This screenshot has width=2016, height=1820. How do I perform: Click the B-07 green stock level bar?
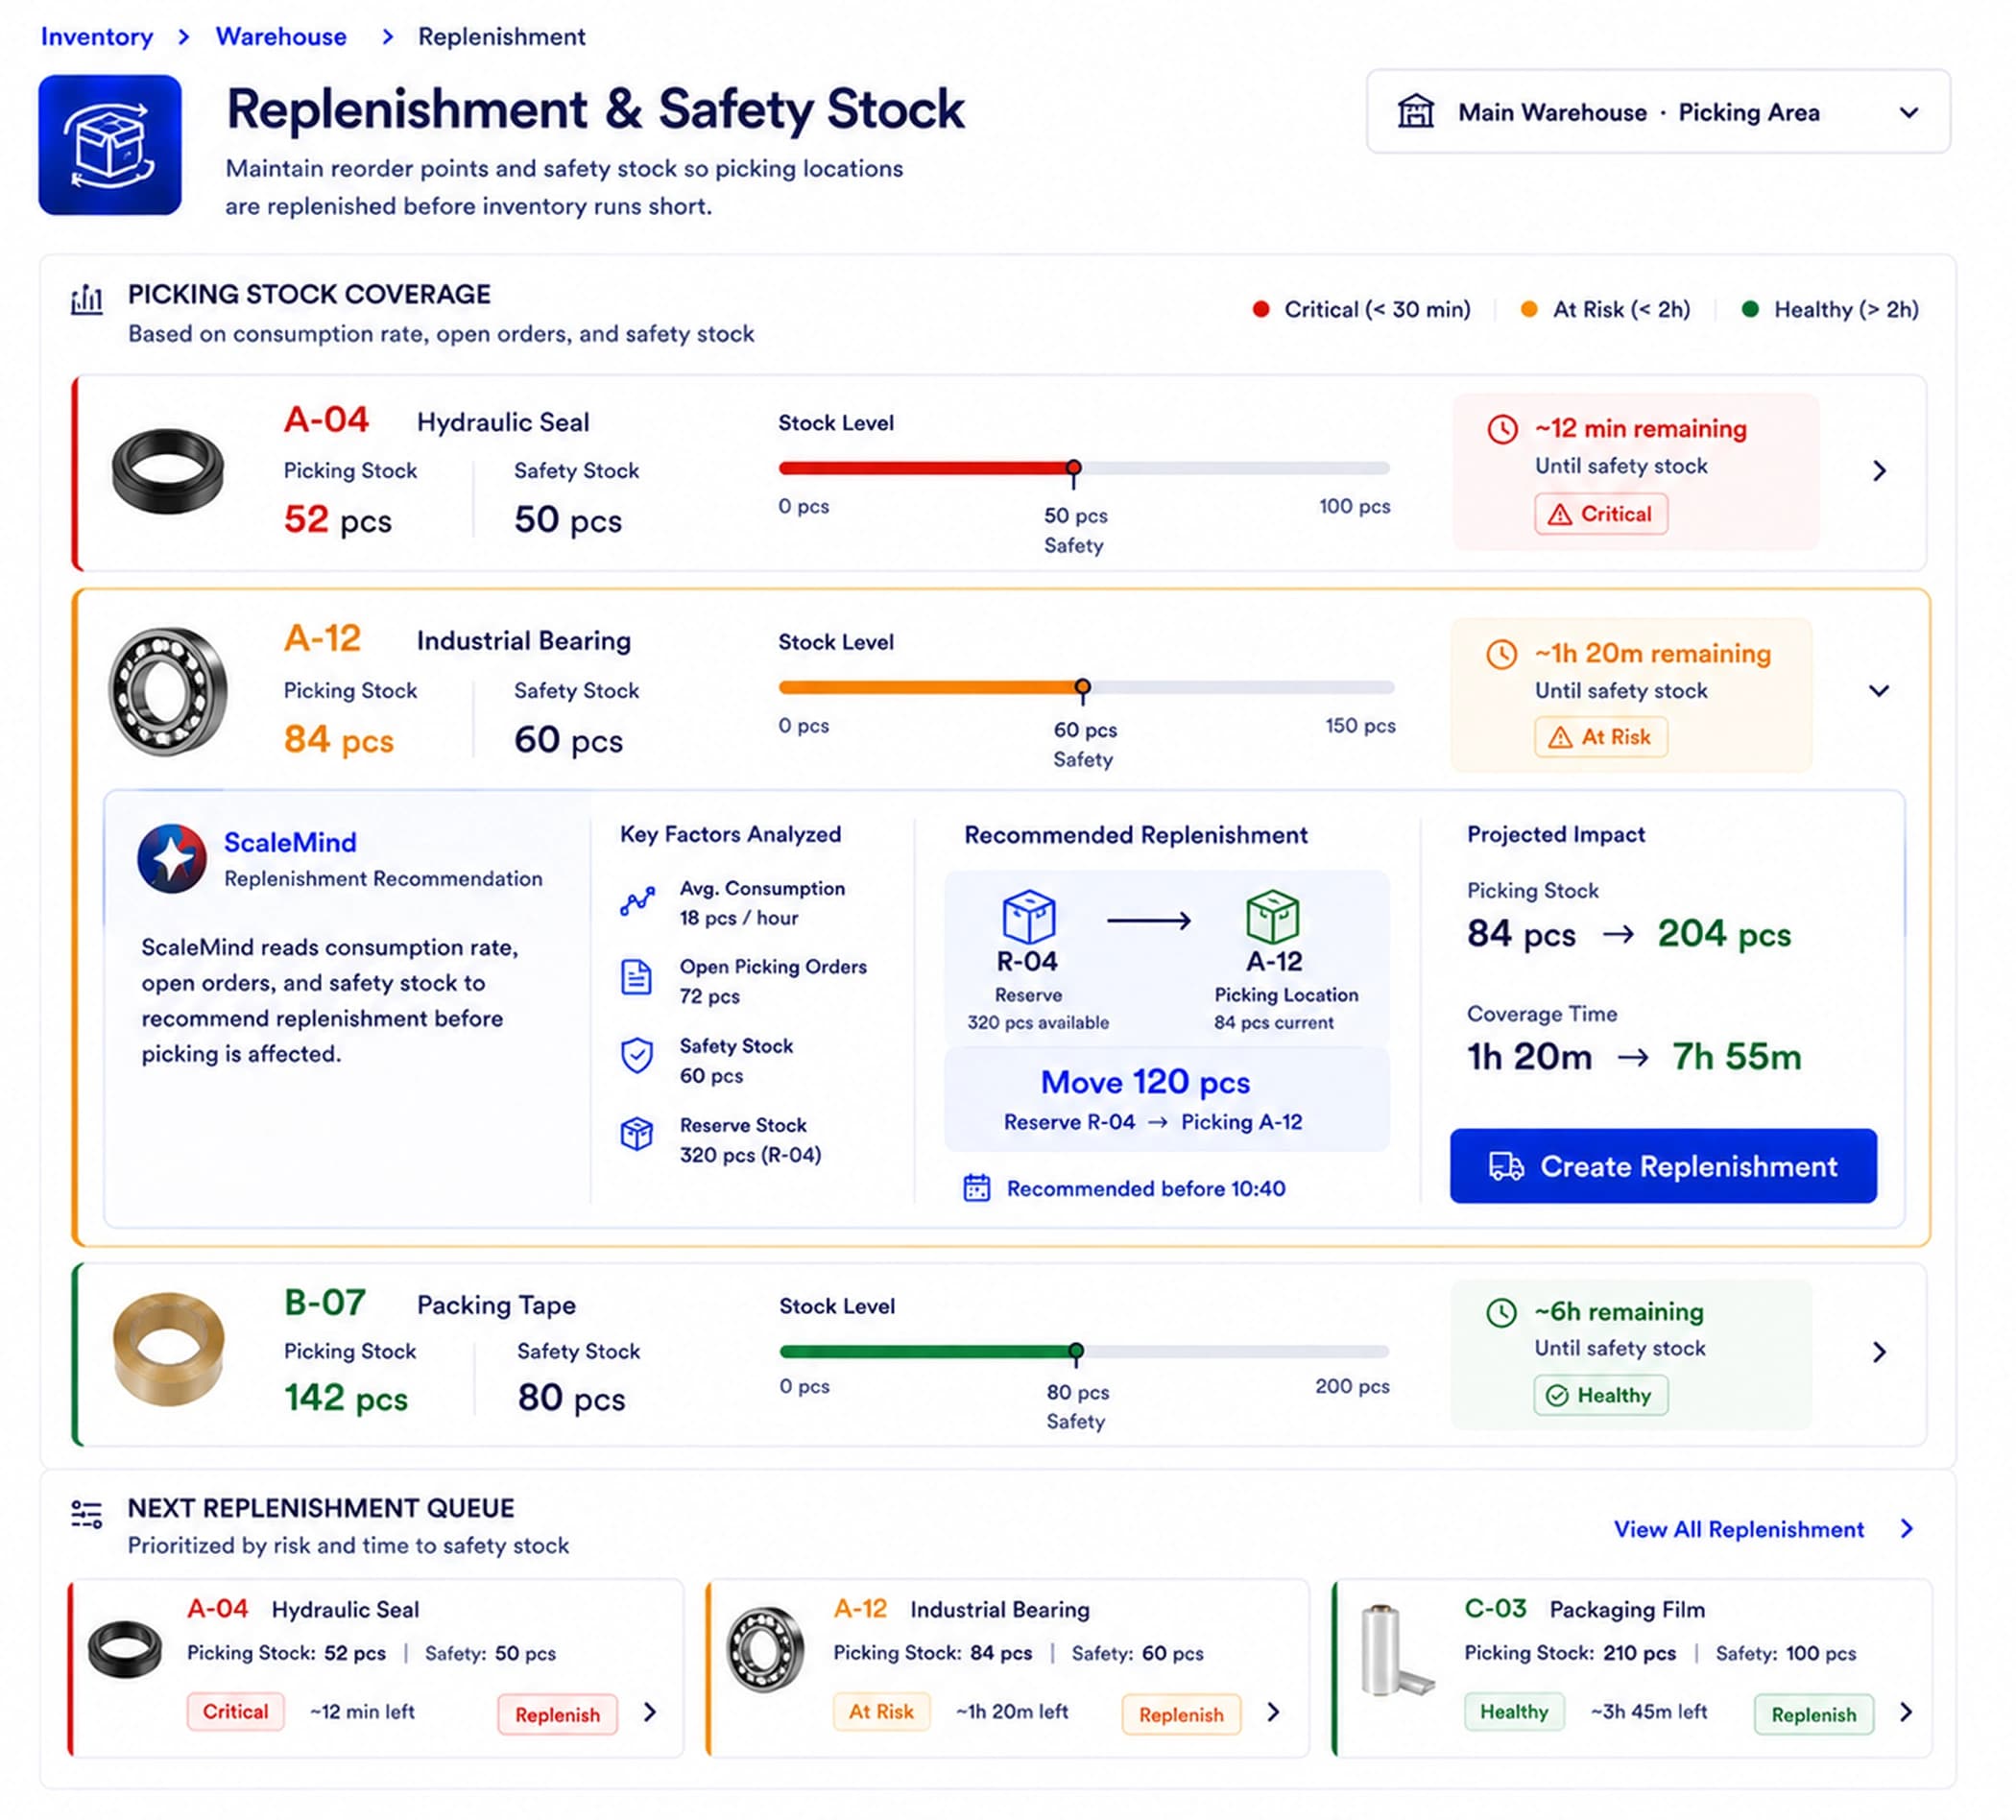click(927, 1351)
